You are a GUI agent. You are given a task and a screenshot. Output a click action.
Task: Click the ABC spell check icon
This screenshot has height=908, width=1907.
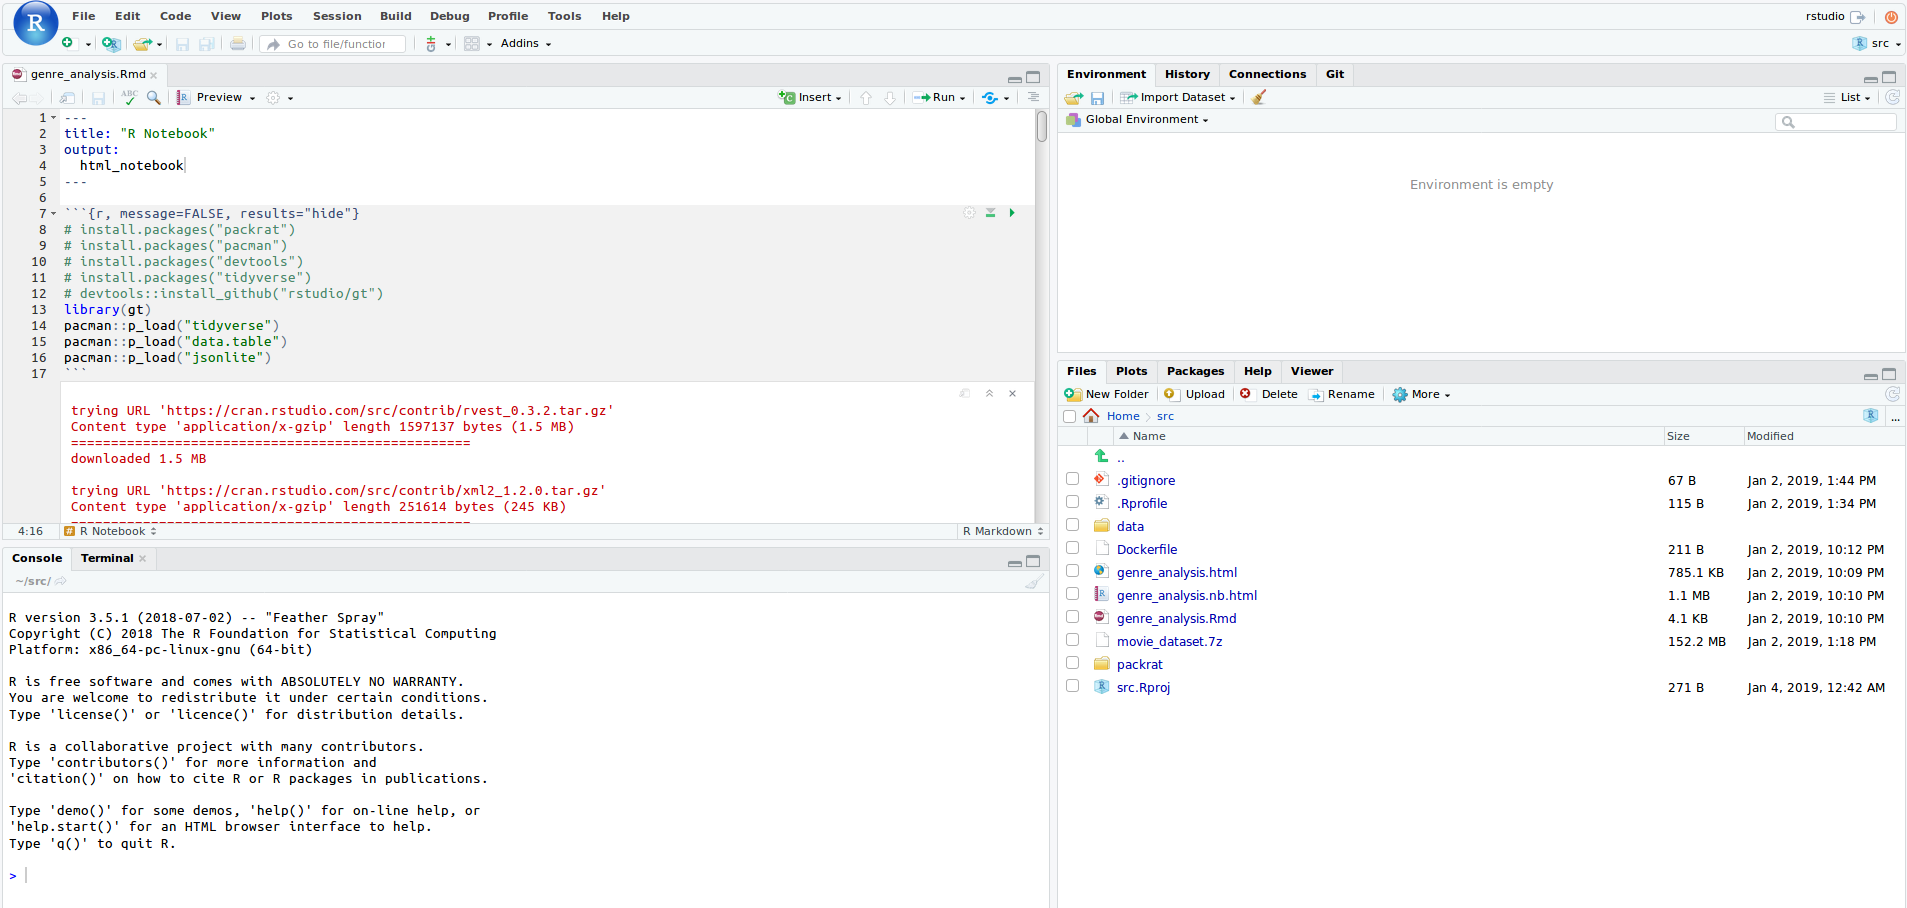click(x=130, y=97)
